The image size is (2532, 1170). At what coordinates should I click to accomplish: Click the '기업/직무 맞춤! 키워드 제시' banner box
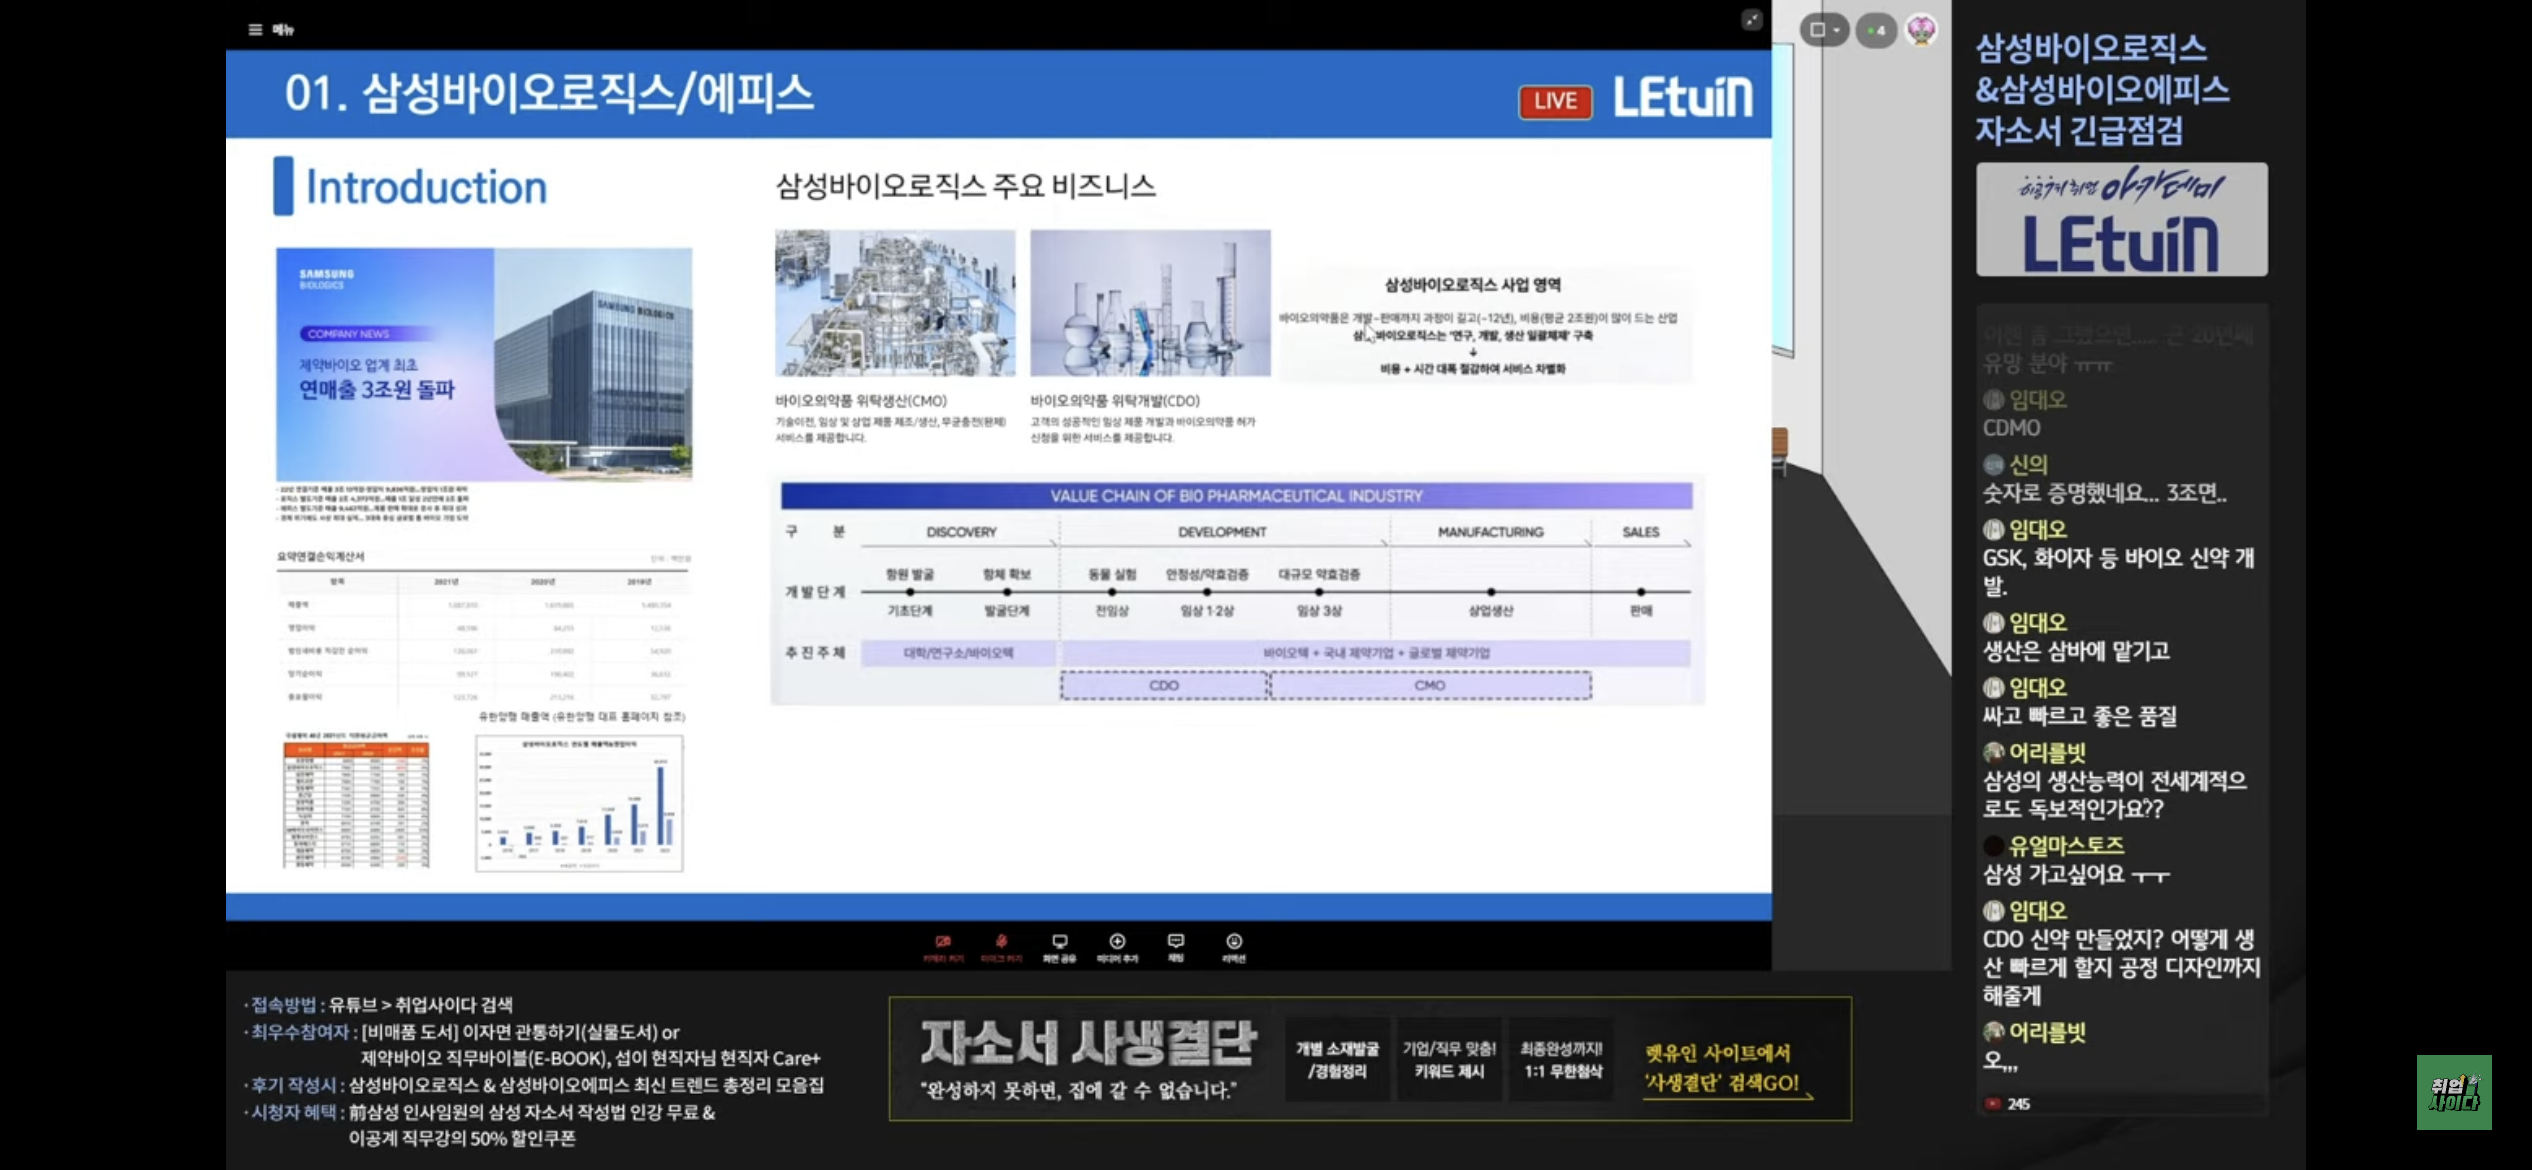coord(1449,1060)
